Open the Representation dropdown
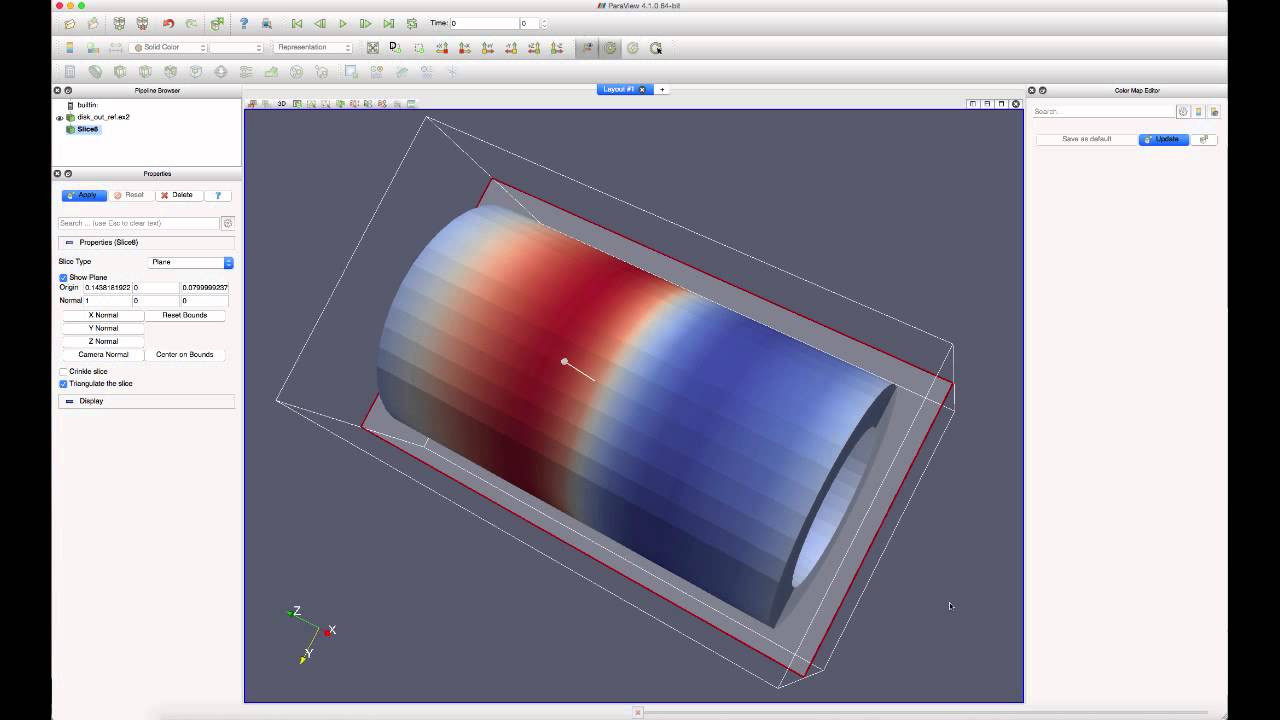 pos(314,48)
